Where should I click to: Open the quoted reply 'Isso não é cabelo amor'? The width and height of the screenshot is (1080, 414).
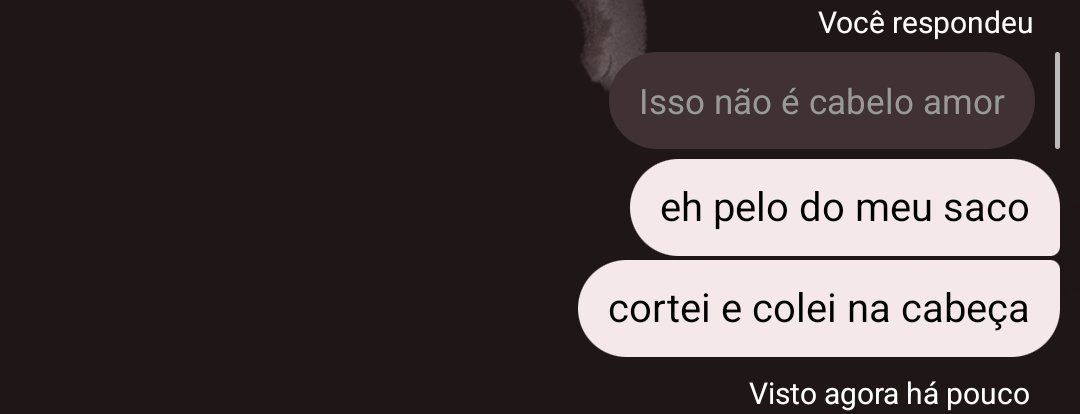point(822,101)
